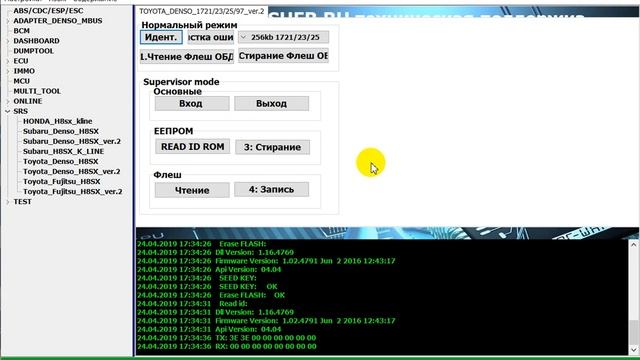Expand the TEST tree node

click(x=8, y=202)
